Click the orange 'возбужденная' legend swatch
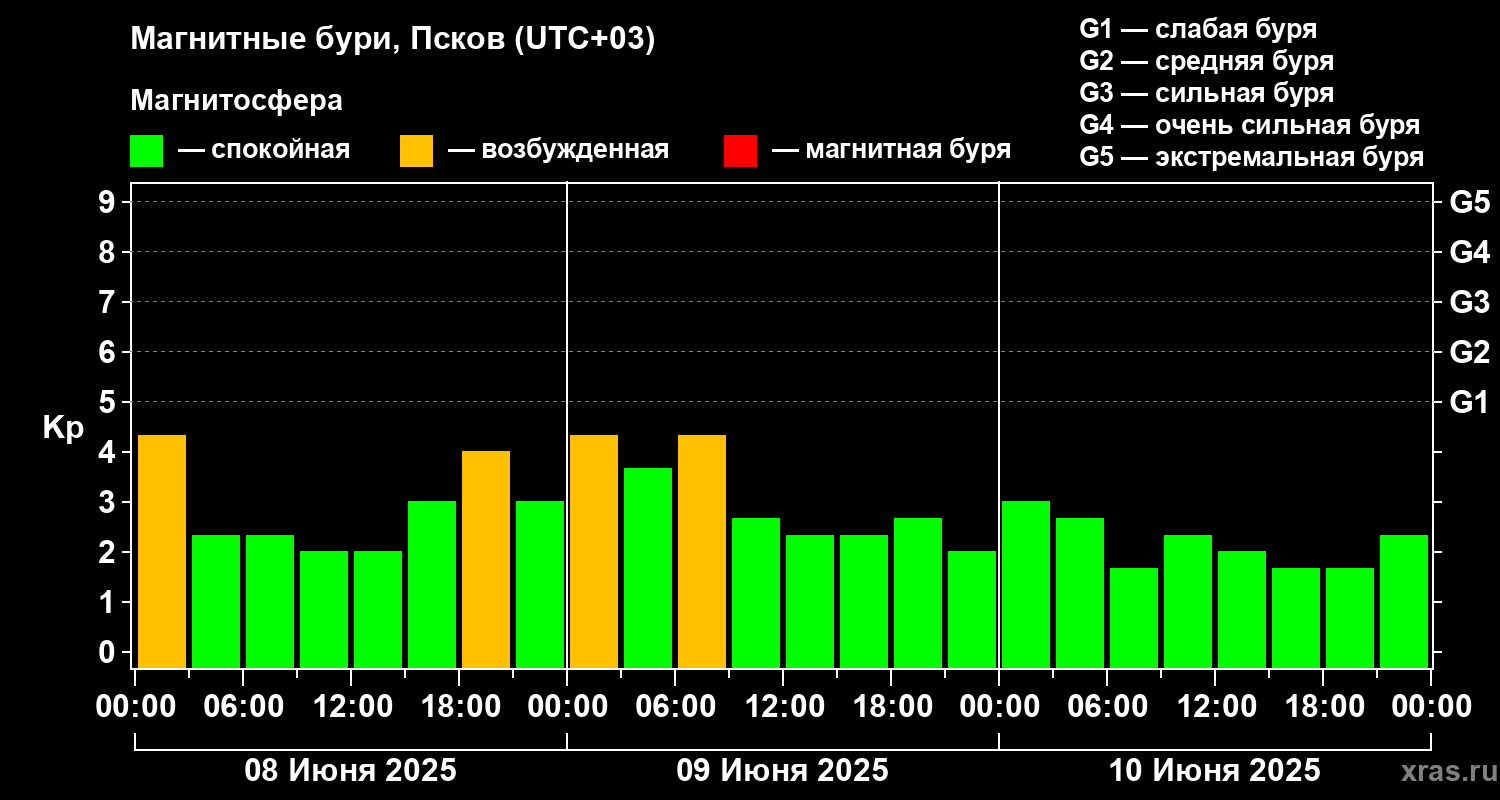1500x800 pixels. tap(416, 151)
